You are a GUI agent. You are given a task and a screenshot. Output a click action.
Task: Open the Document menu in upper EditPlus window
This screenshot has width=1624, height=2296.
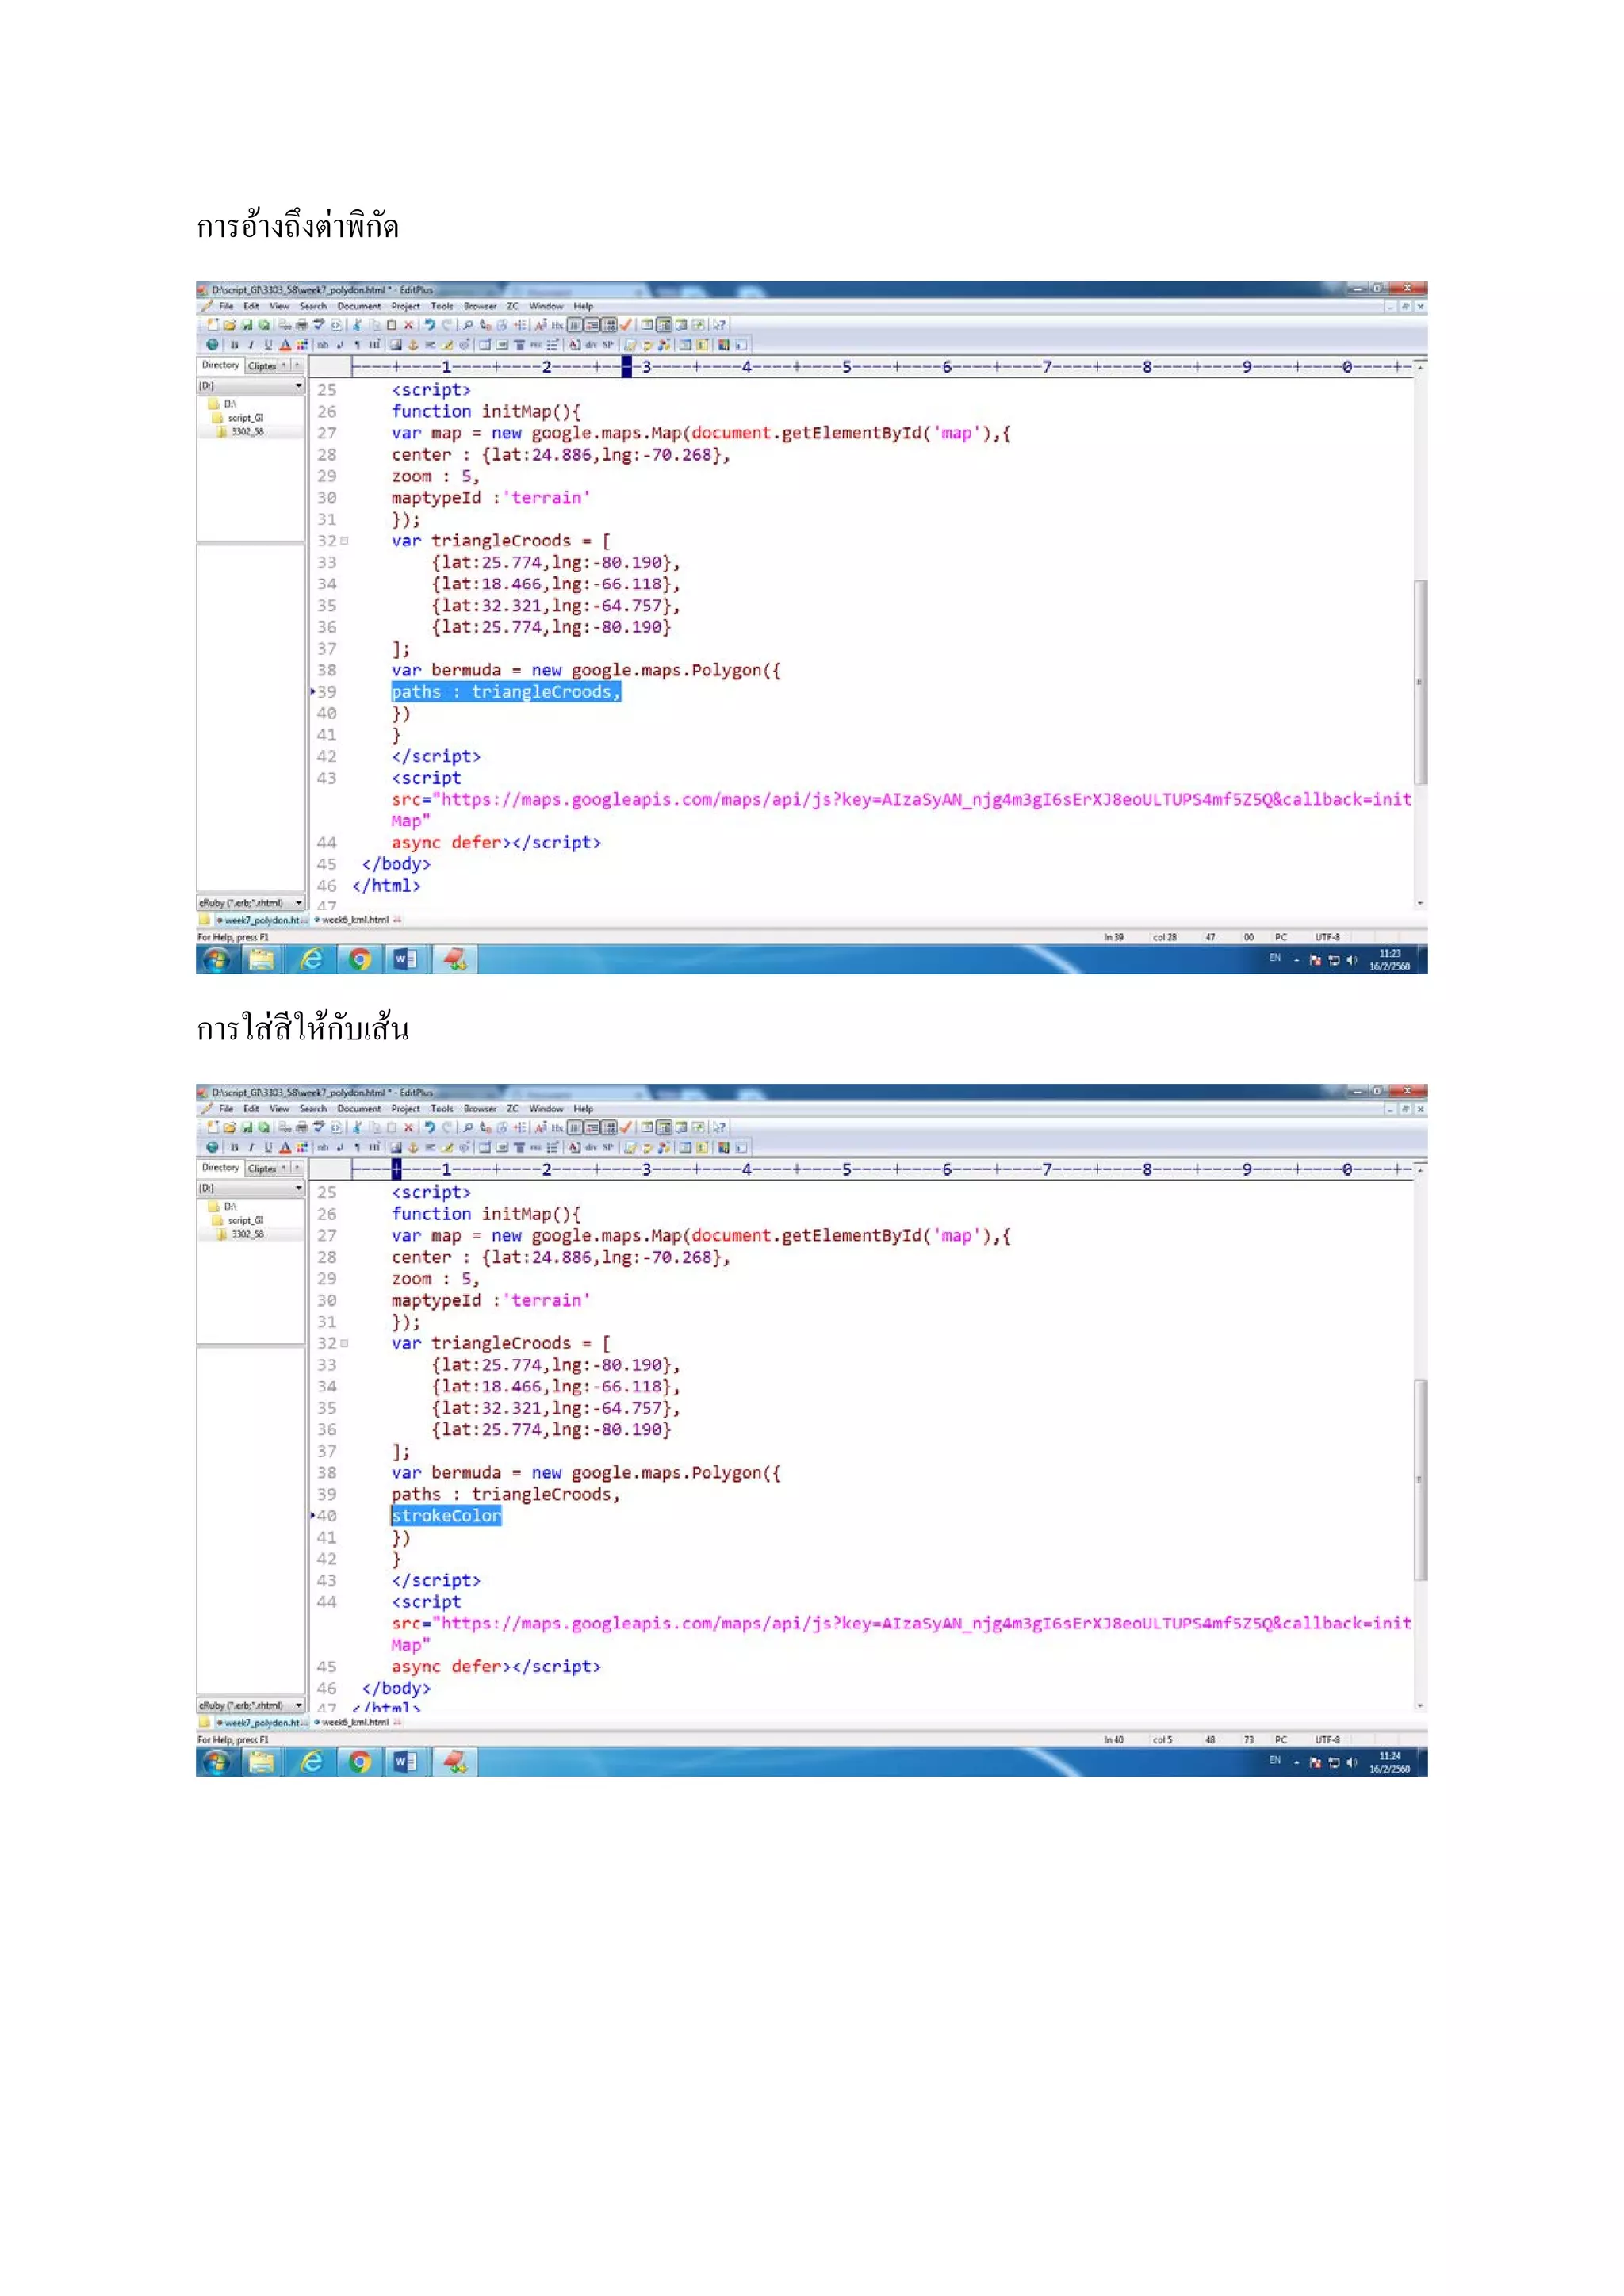(358, 306)
